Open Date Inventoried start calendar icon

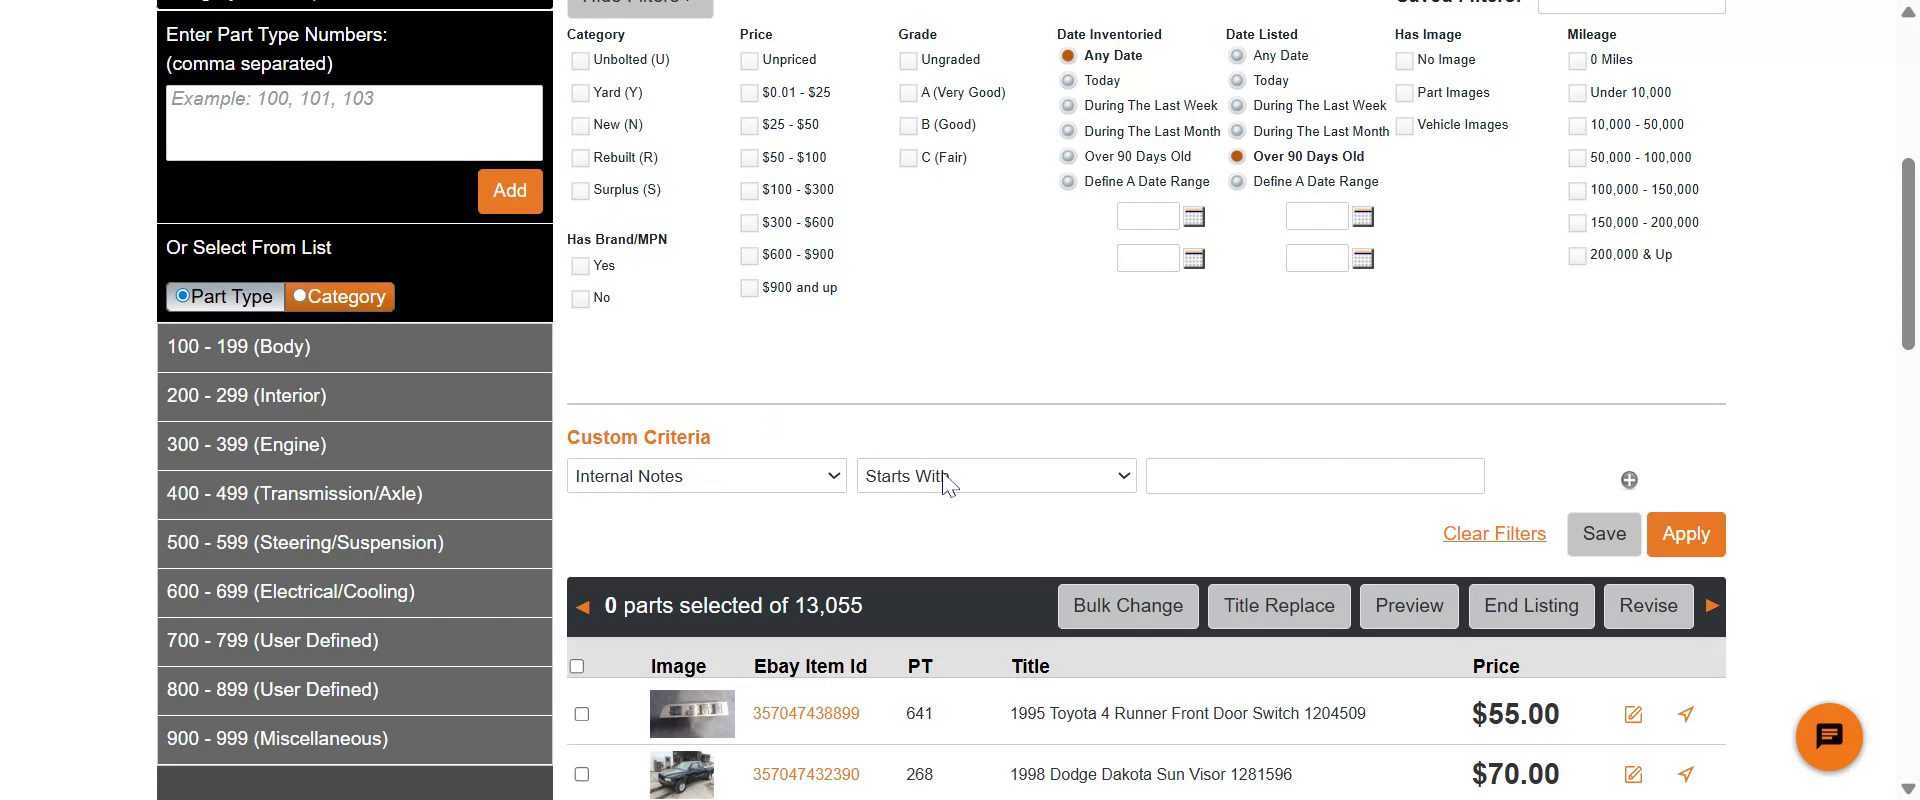[x=1194, y=217]
